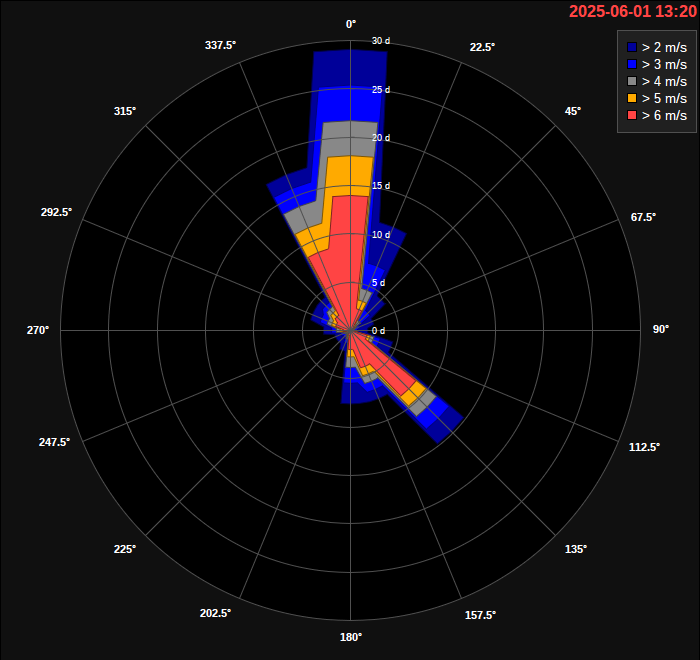
Task: Click the red > 6 m/s legend swatch
Action: 632,115
